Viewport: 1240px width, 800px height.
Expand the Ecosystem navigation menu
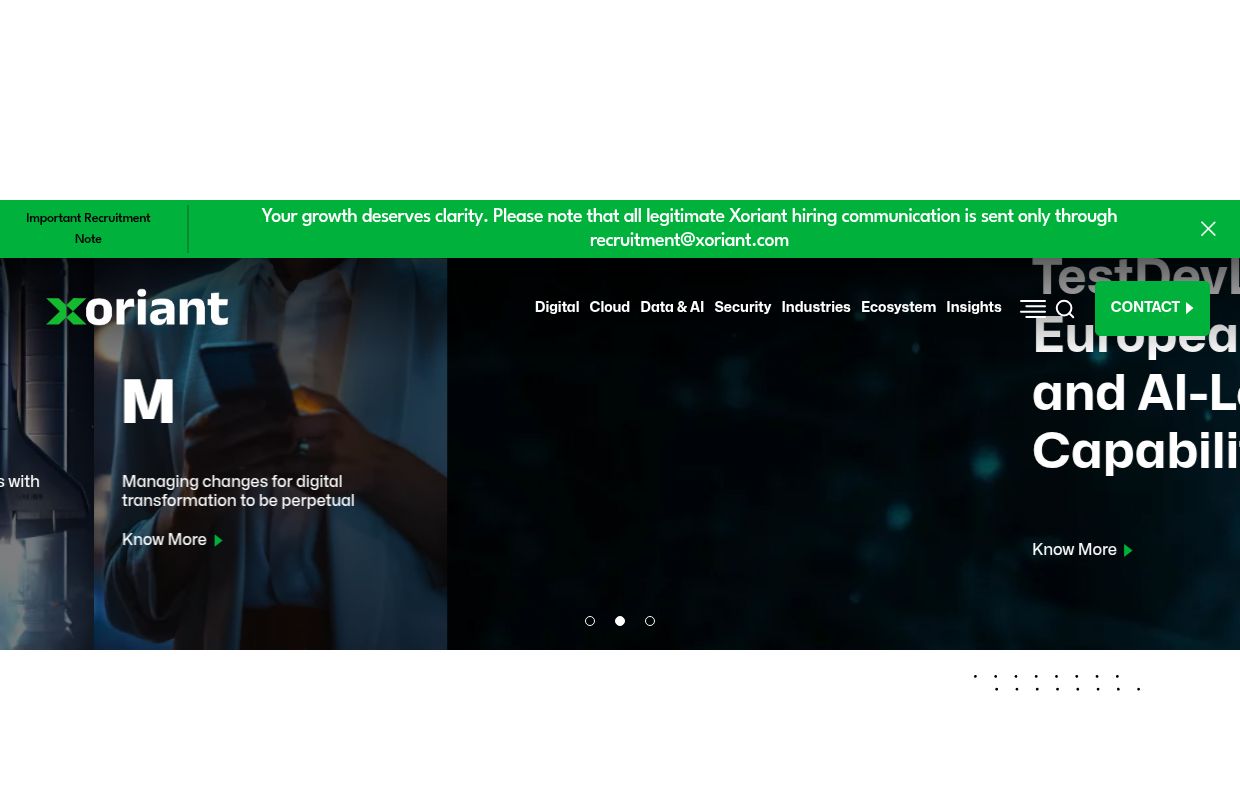(898, 307)
